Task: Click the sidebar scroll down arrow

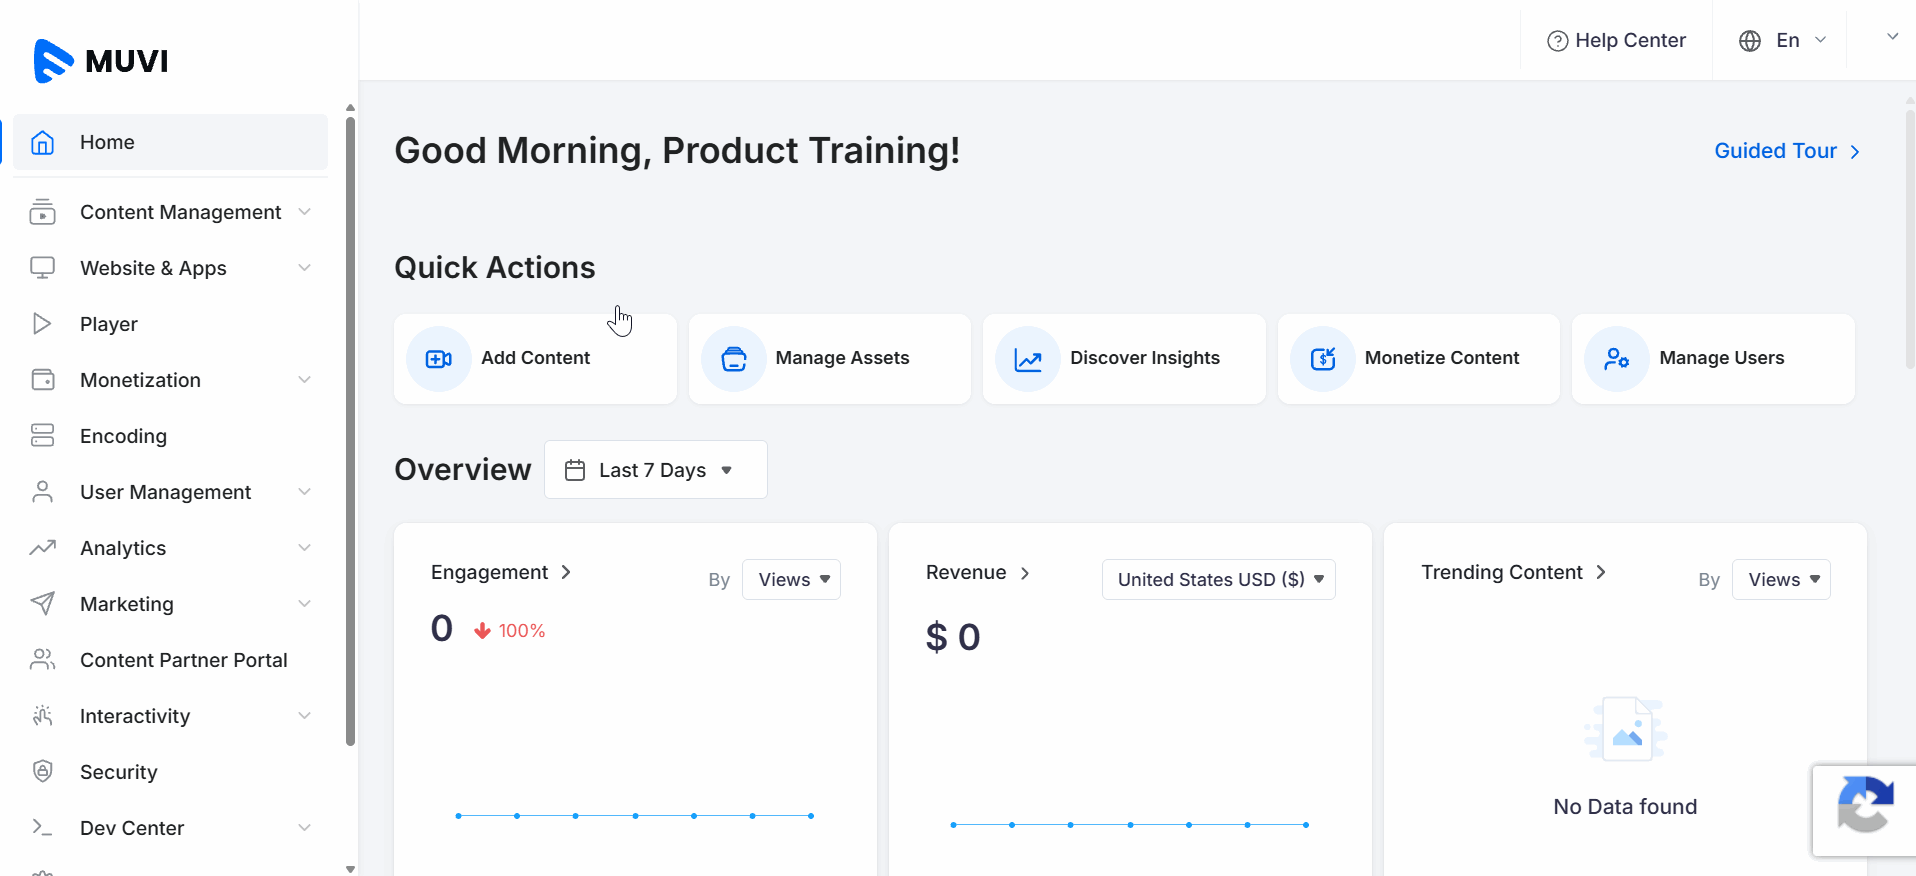Action: 350,868
